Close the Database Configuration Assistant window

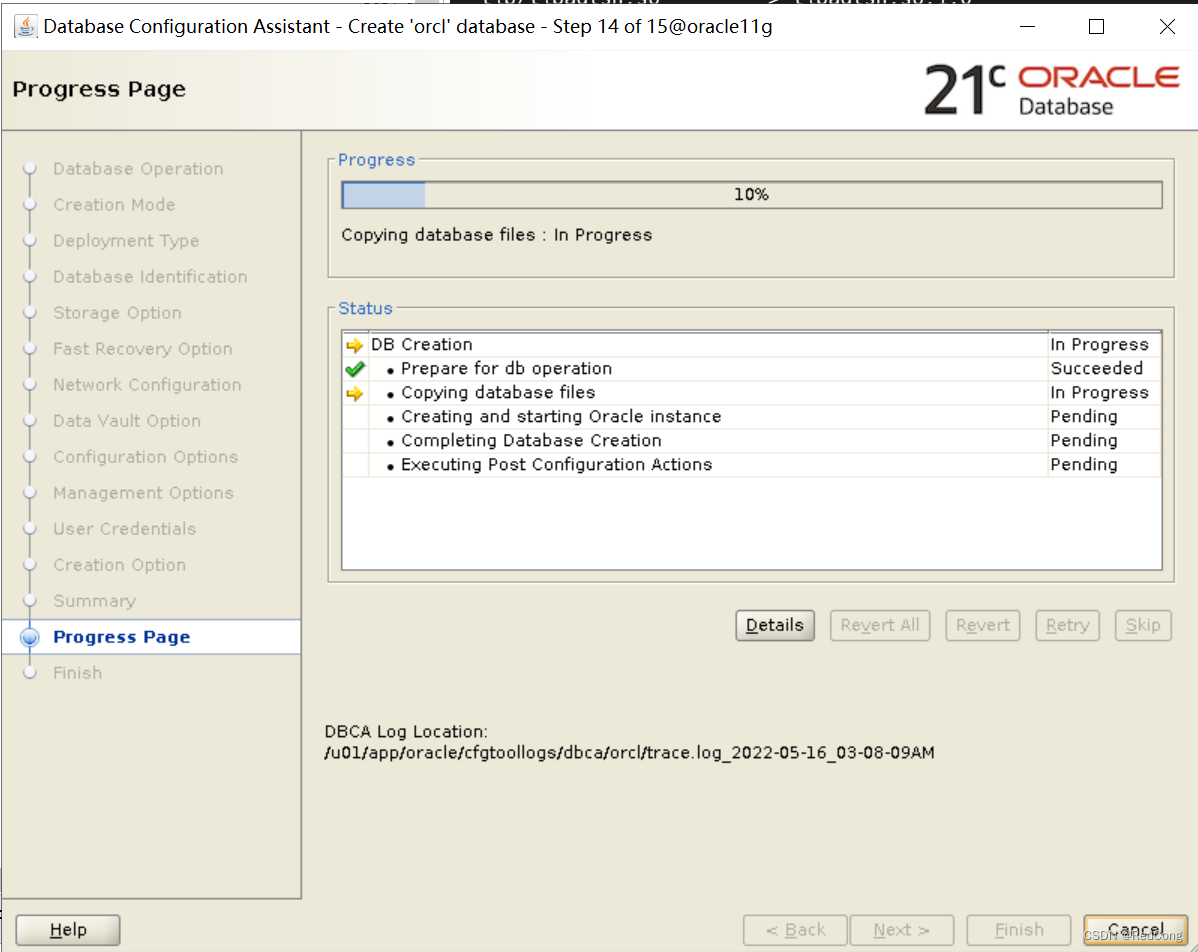pyautogui.click(x=1167, y=27)
